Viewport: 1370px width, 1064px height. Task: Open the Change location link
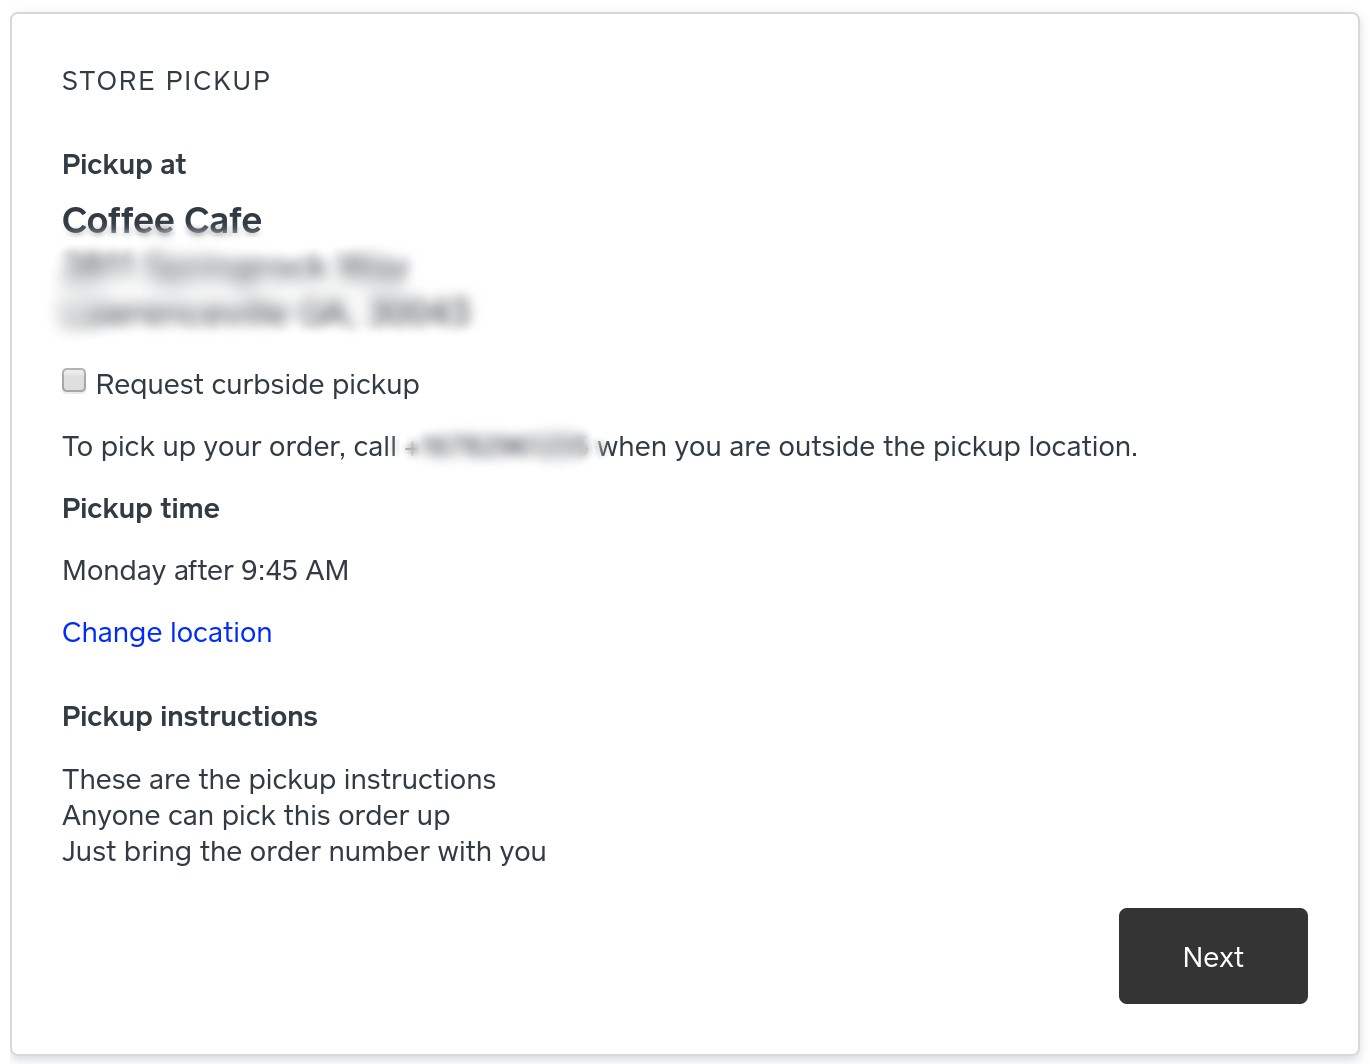167,633
